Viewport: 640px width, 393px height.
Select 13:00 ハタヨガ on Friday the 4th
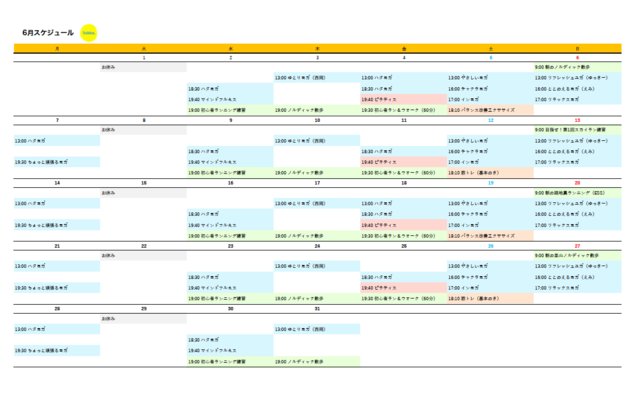coord(404,78)
